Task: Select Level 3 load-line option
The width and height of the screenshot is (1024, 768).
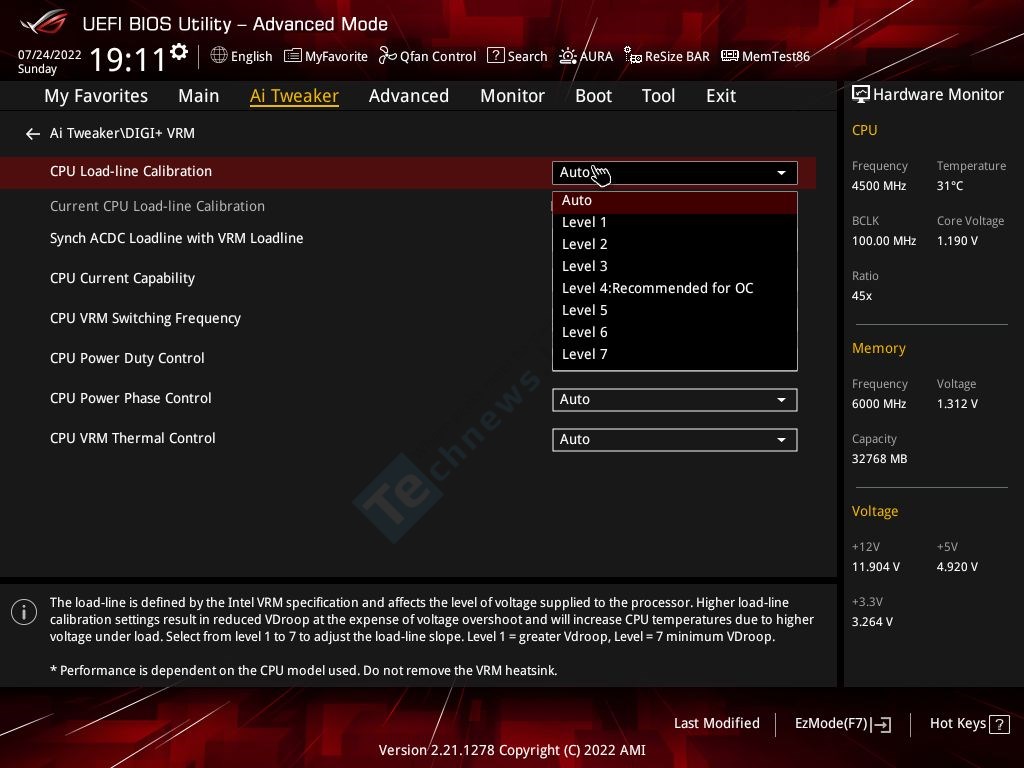Action: (x=675, y=266)
